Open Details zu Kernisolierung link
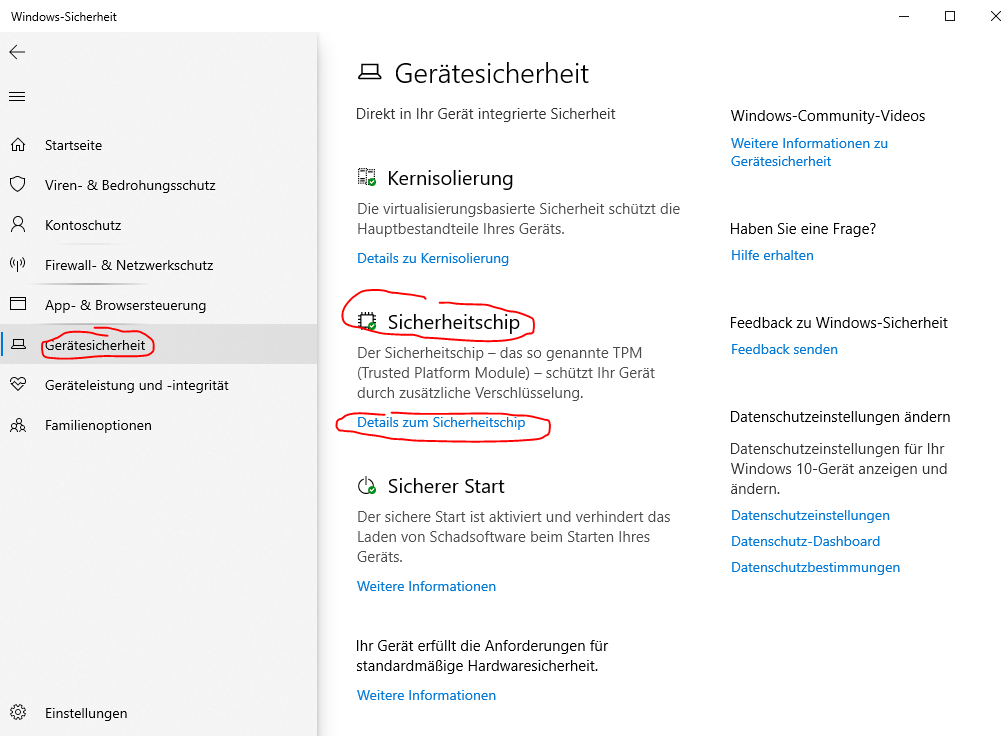Image resolution: width=1008 pixels, height=736 pixels. click(433, 258)
